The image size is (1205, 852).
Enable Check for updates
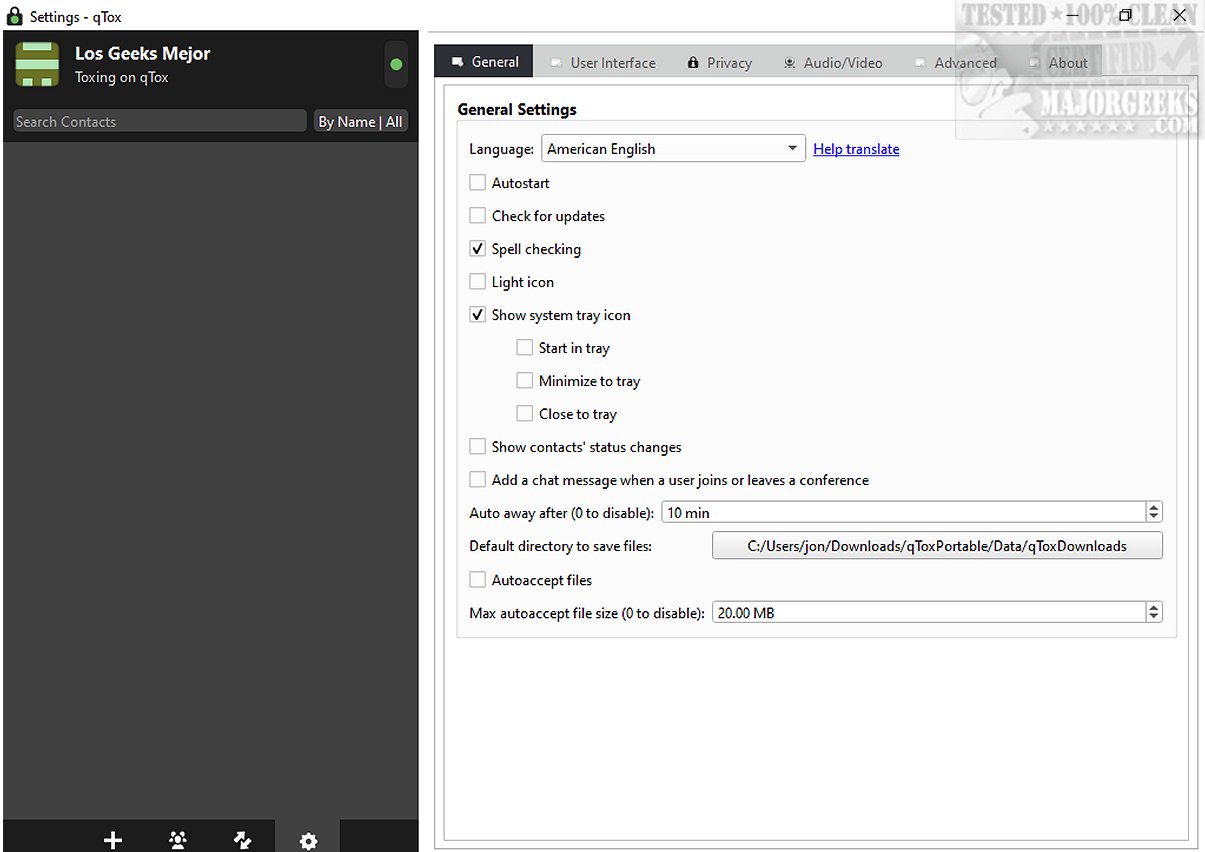[478, 216]
